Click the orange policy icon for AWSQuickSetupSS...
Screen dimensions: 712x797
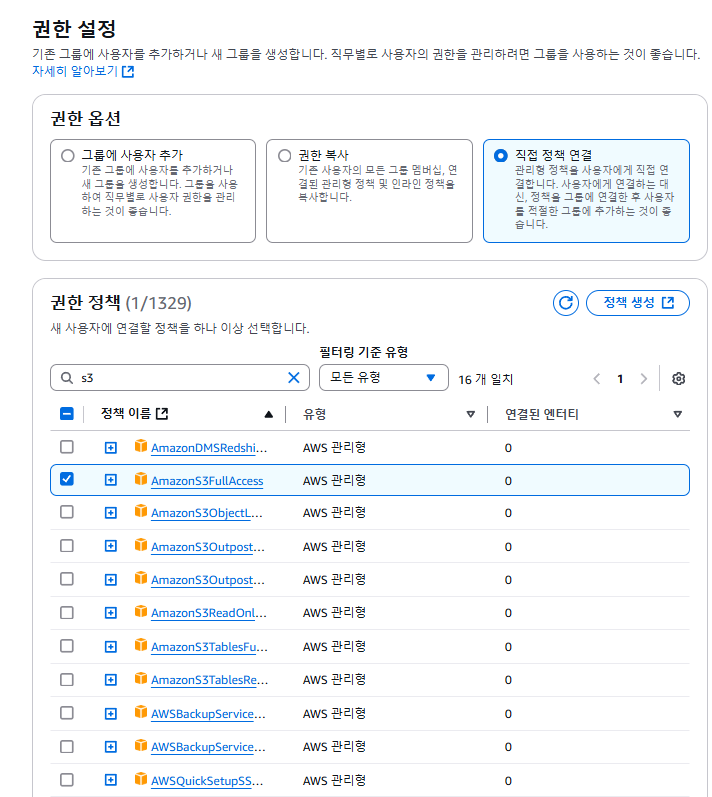point(141,779)
